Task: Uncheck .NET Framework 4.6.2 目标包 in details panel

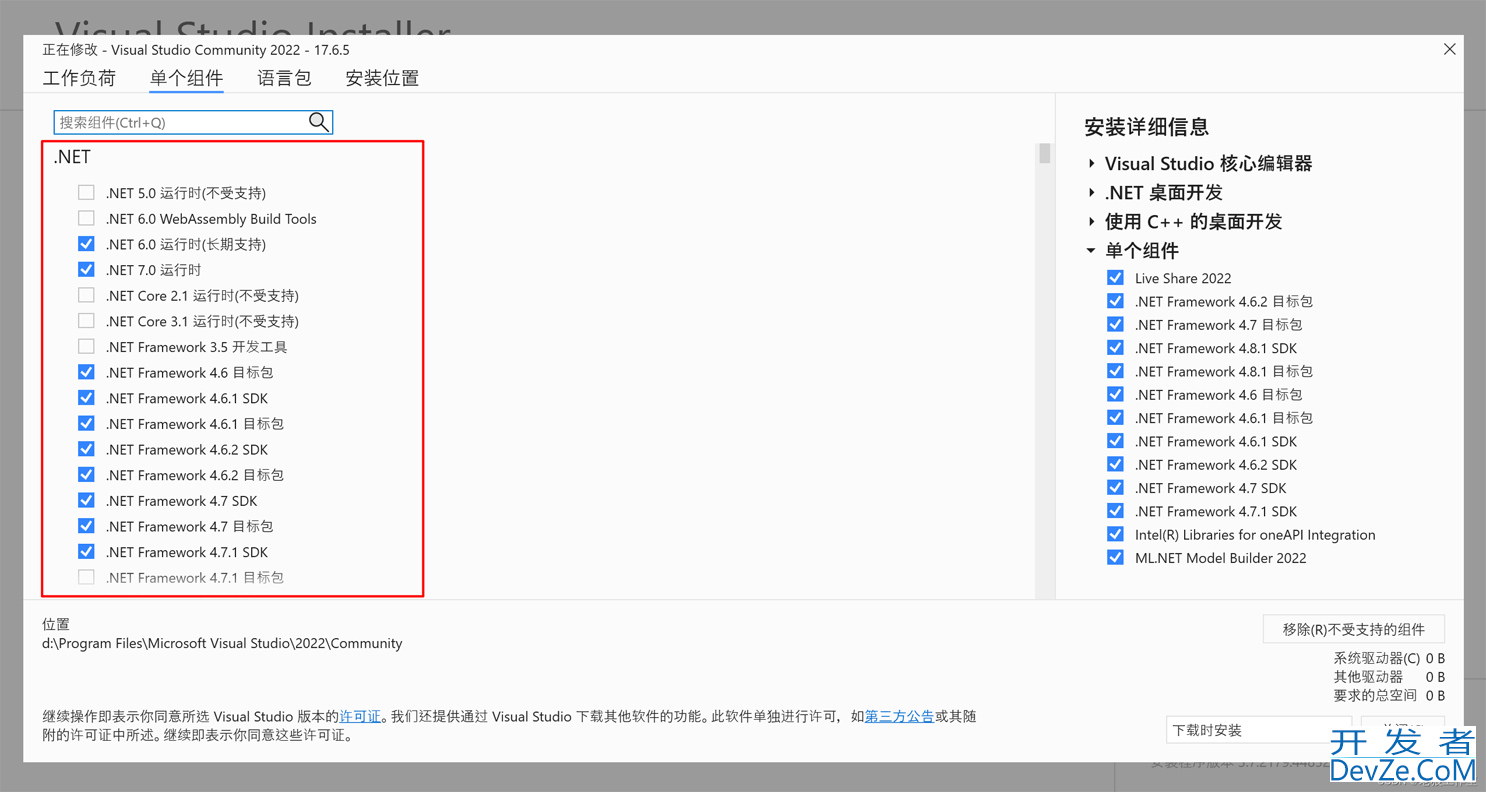Action: tap(1115, 301)
